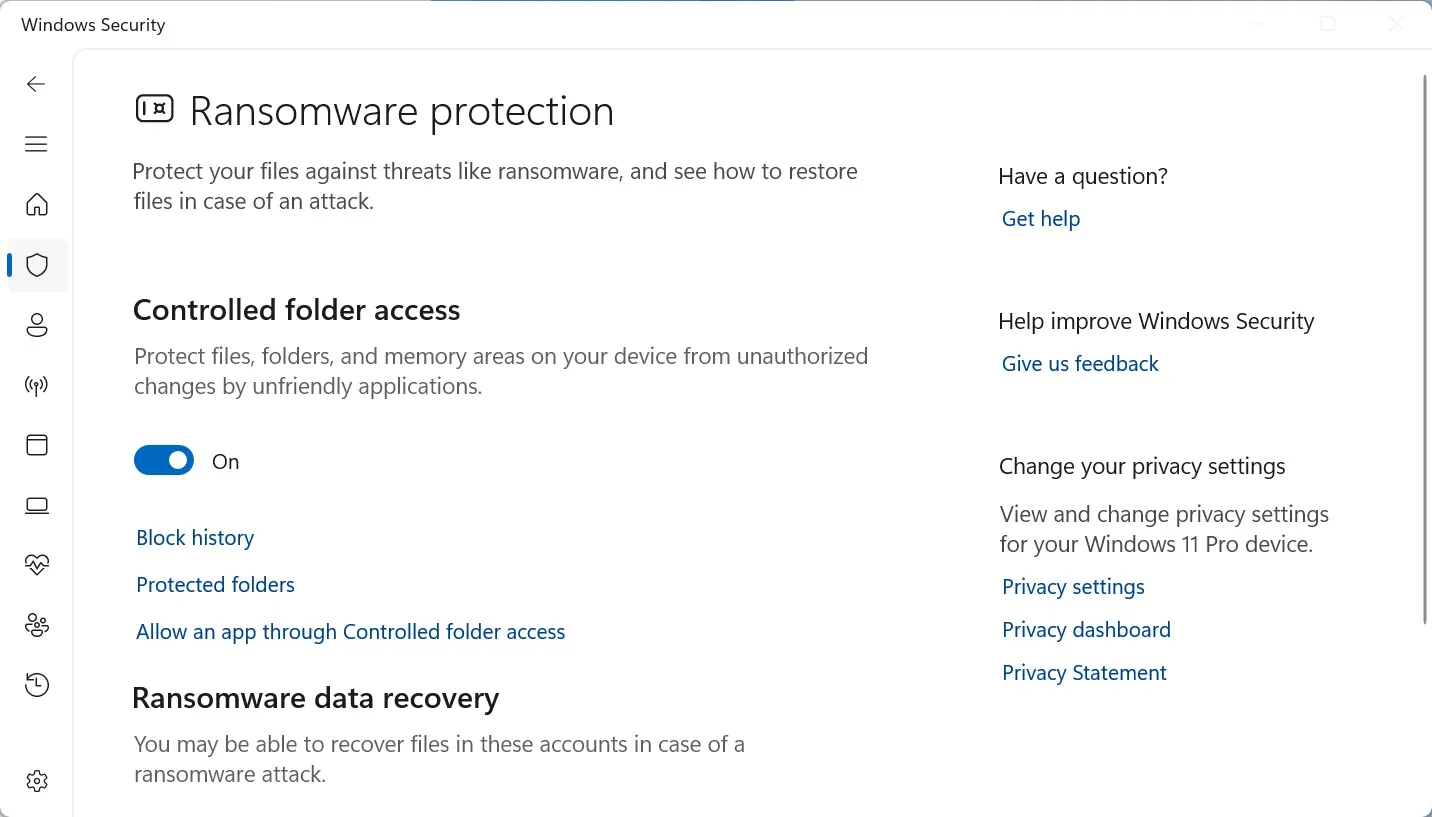Image resolution: width=1432 pixels, height=817 pixels.
Task: View Protected folders
Action: pyautogui.click(x=215, y=584)
